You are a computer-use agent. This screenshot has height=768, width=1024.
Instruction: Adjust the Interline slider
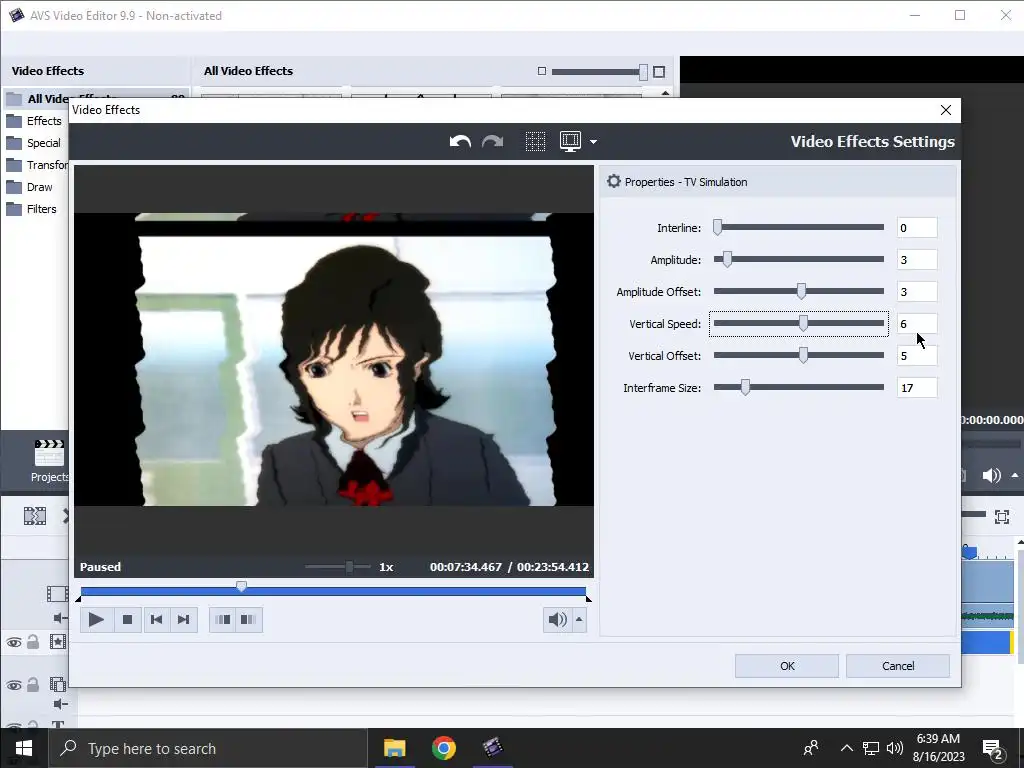click(799, 227)
